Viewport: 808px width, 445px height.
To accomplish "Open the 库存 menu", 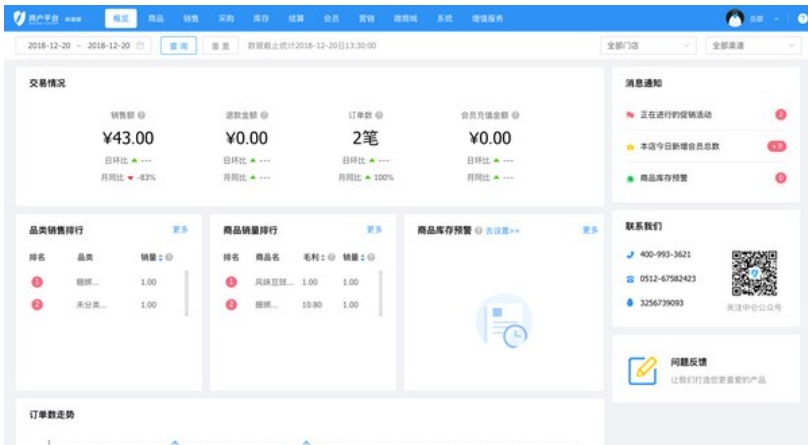I will click(x=261, y=18).
